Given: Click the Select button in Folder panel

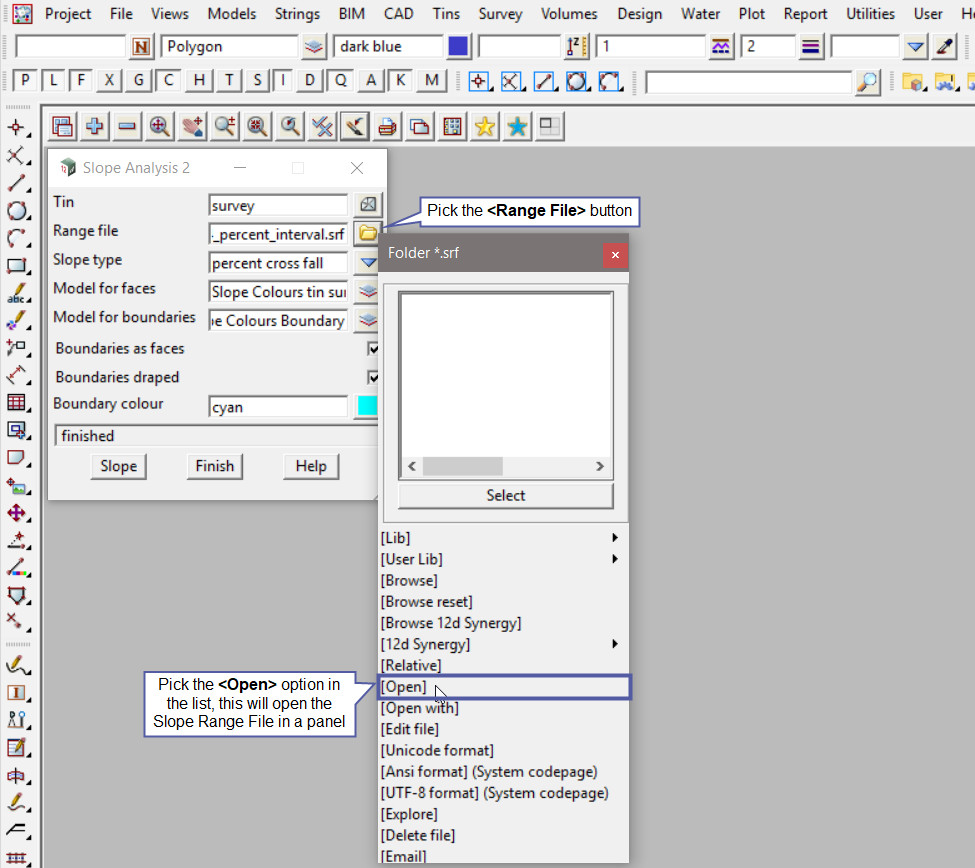Looking at the screenshot, I should coord(505,495).
